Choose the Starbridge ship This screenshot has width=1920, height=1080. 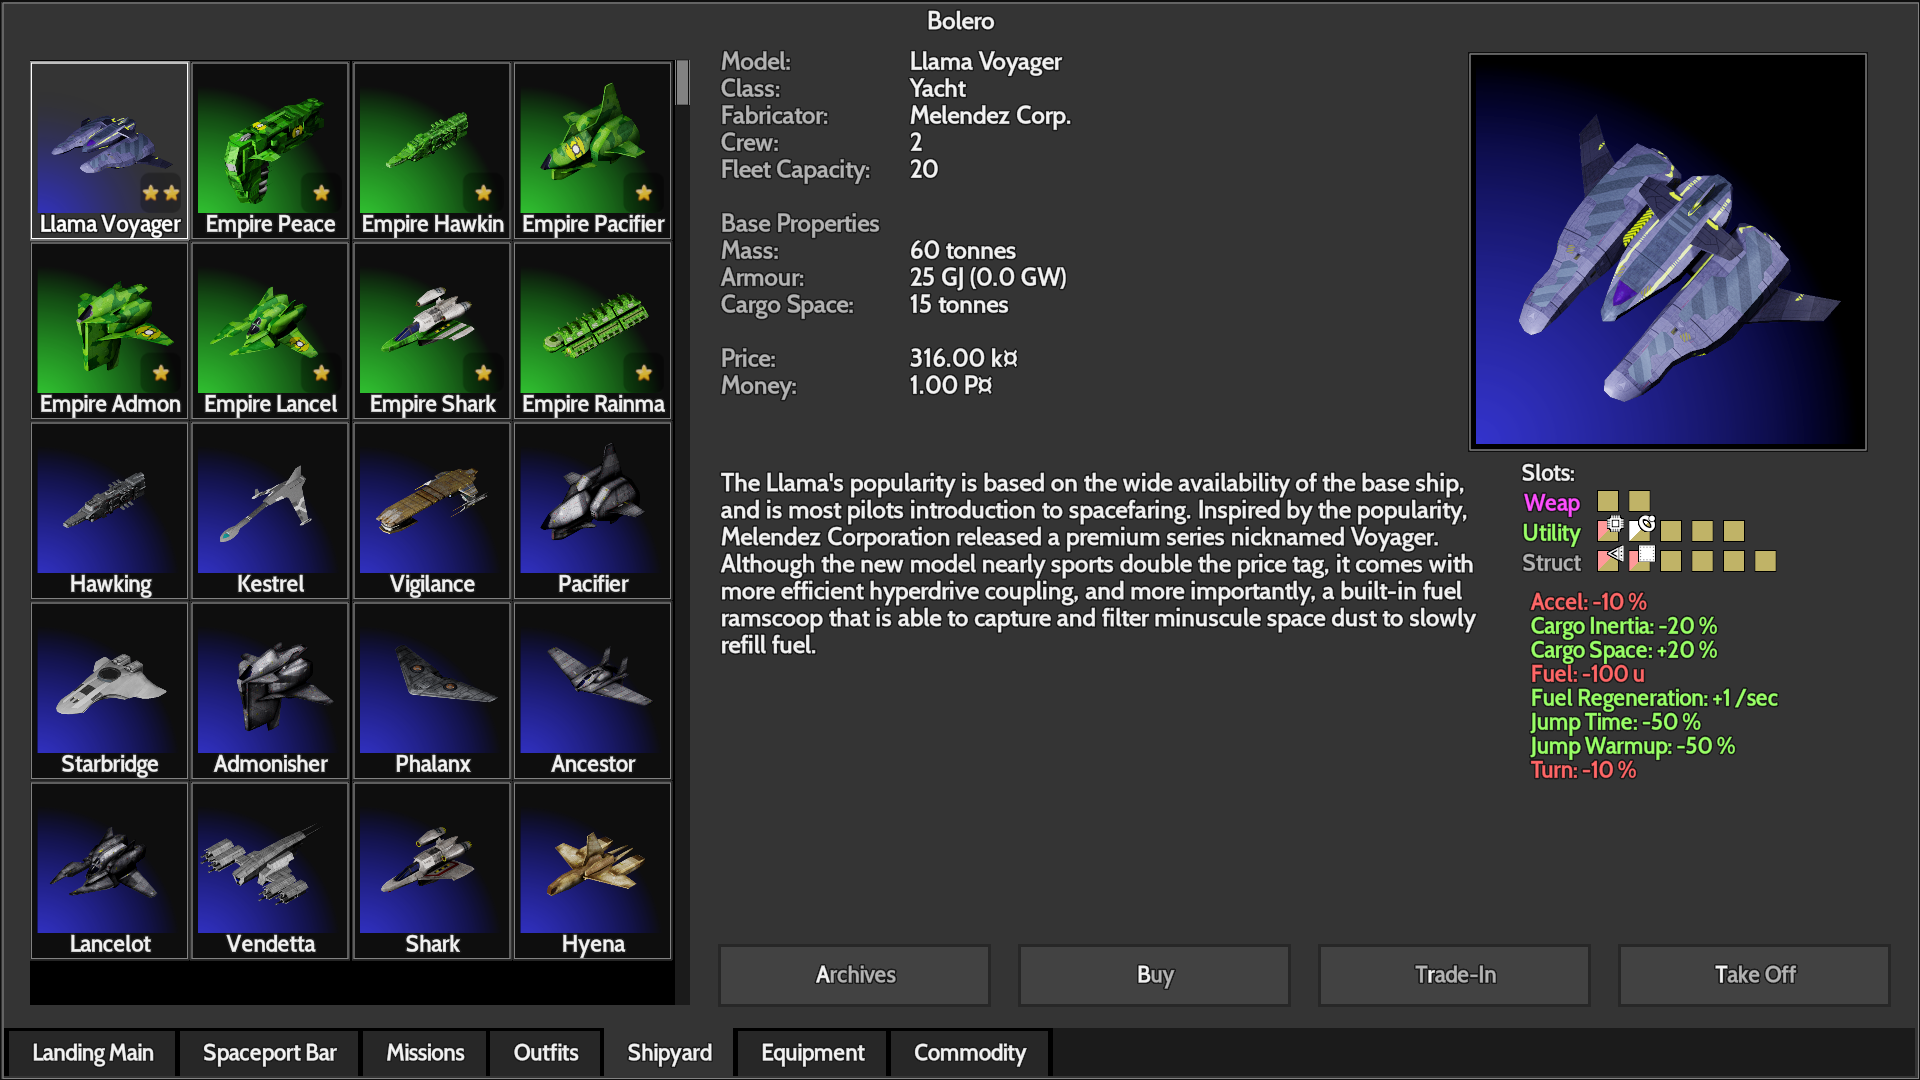click(x=110, y=690)
